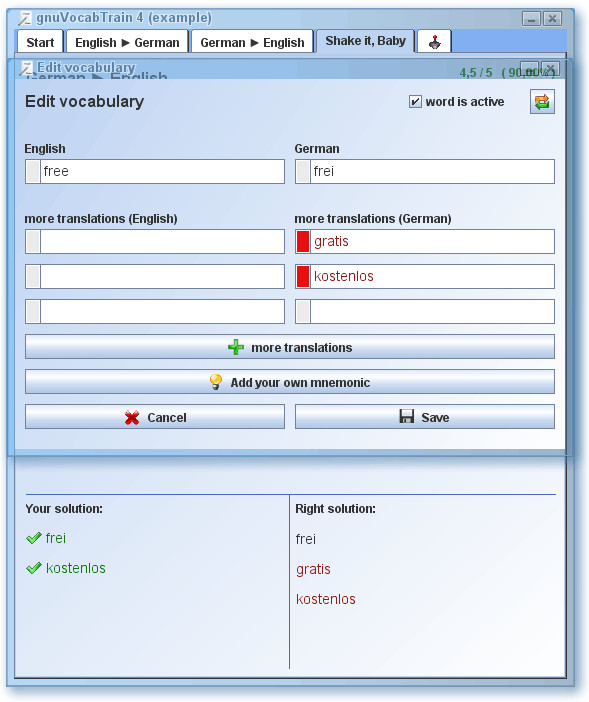Switch to English ► German tab
The height and width of the screenshot is (702, 589).
tap(127, 42)
